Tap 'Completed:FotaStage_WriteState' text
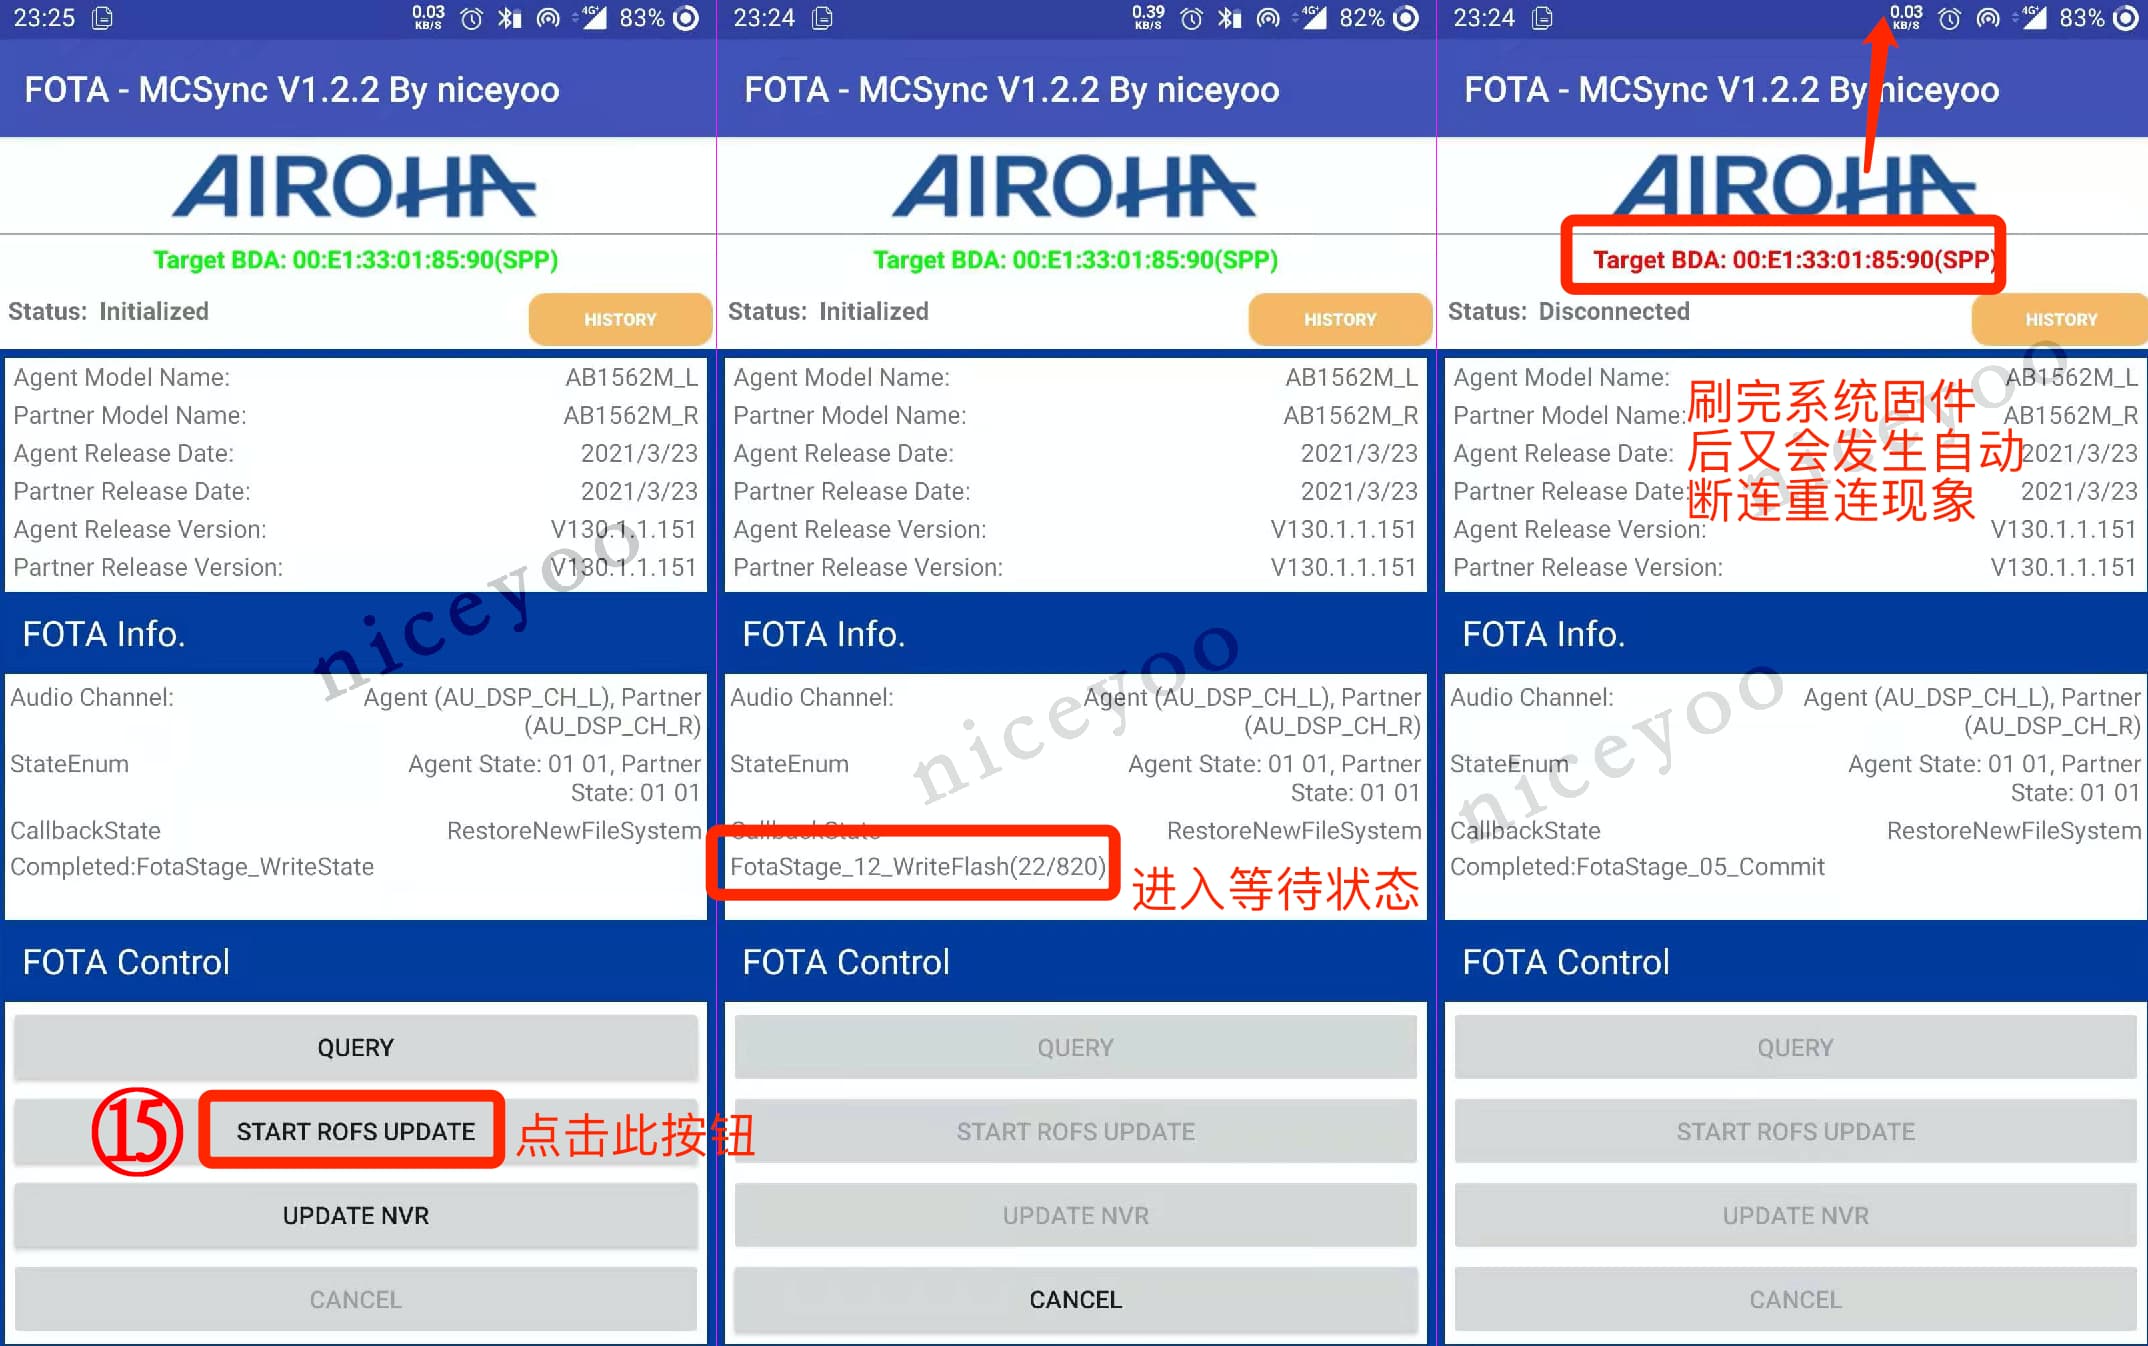The height and width of the screenshot is (1346, 2148). 192,866
